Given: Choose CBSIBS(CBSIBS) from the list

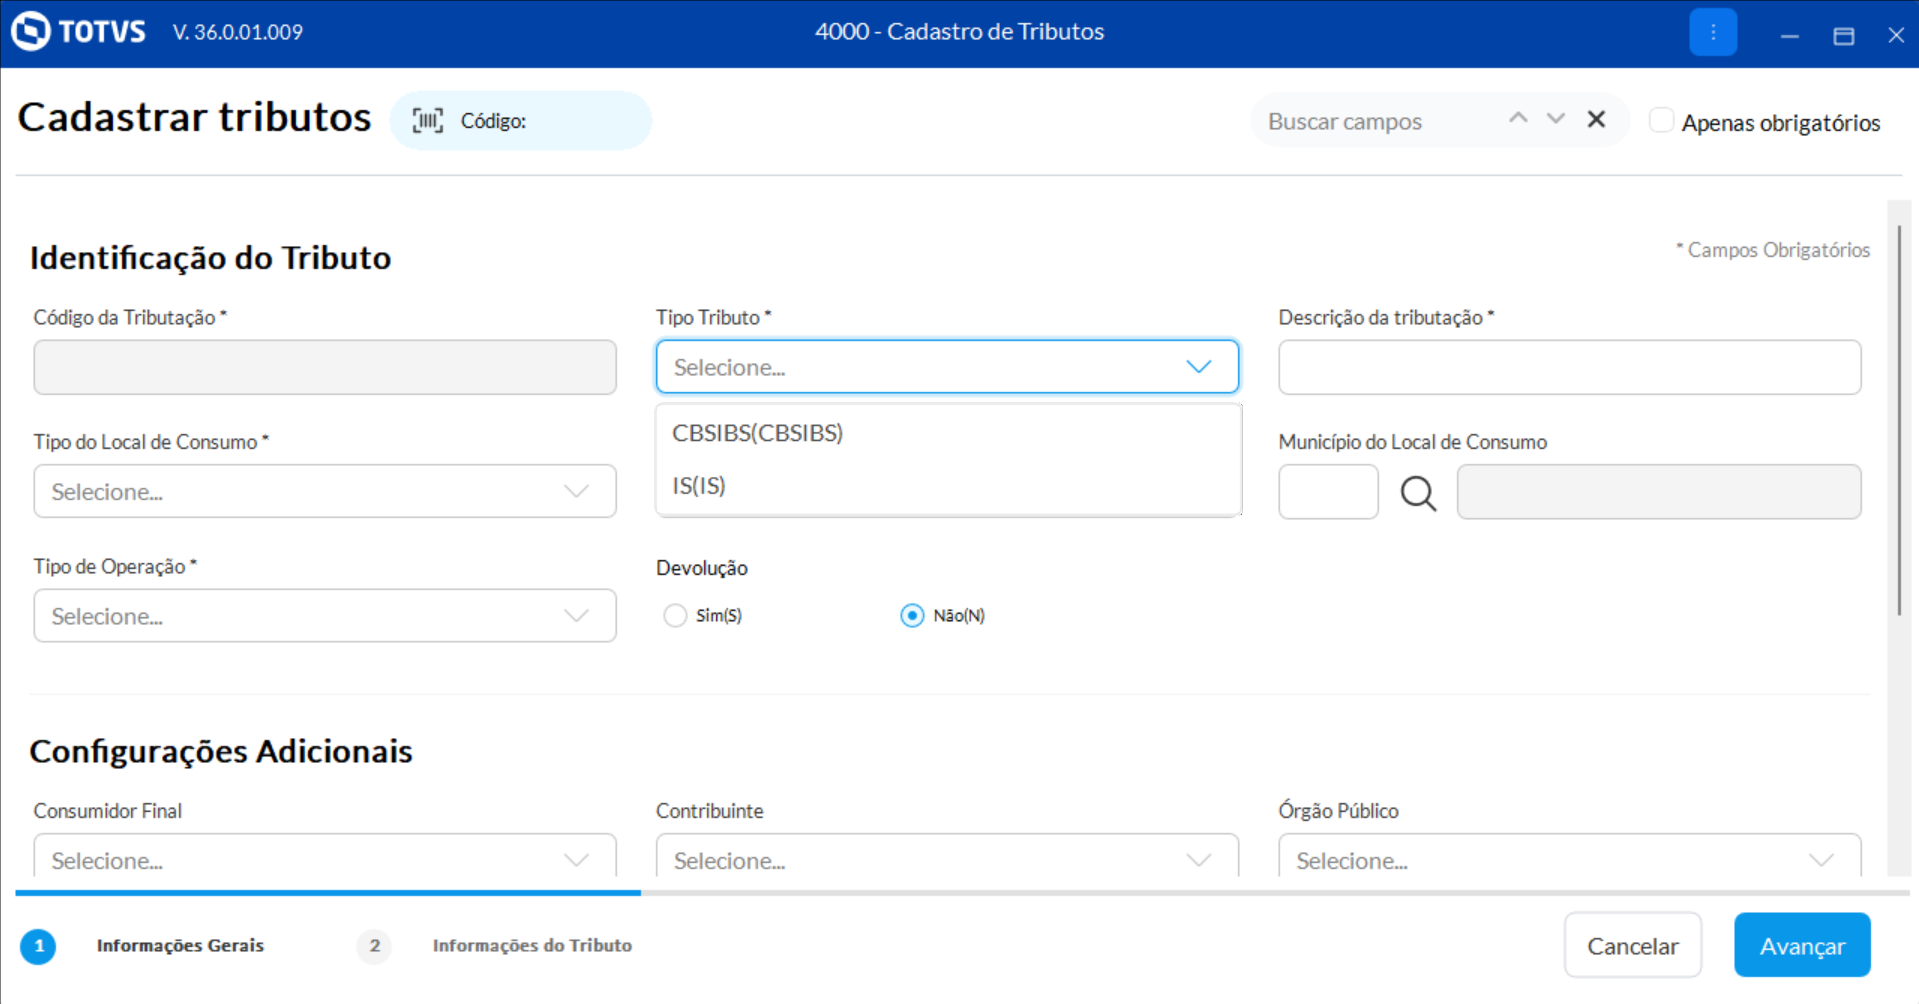Looking at the screenshot, I should tap(757, 433).
